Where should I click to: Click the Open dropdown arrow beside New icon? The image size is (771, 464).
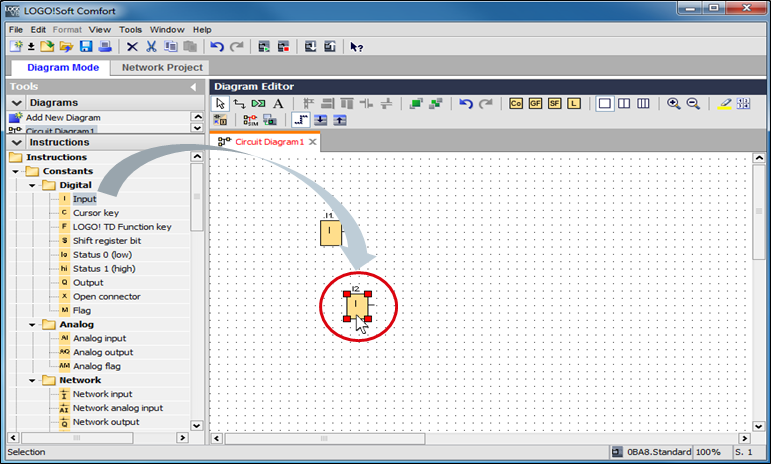click(31, 47)
